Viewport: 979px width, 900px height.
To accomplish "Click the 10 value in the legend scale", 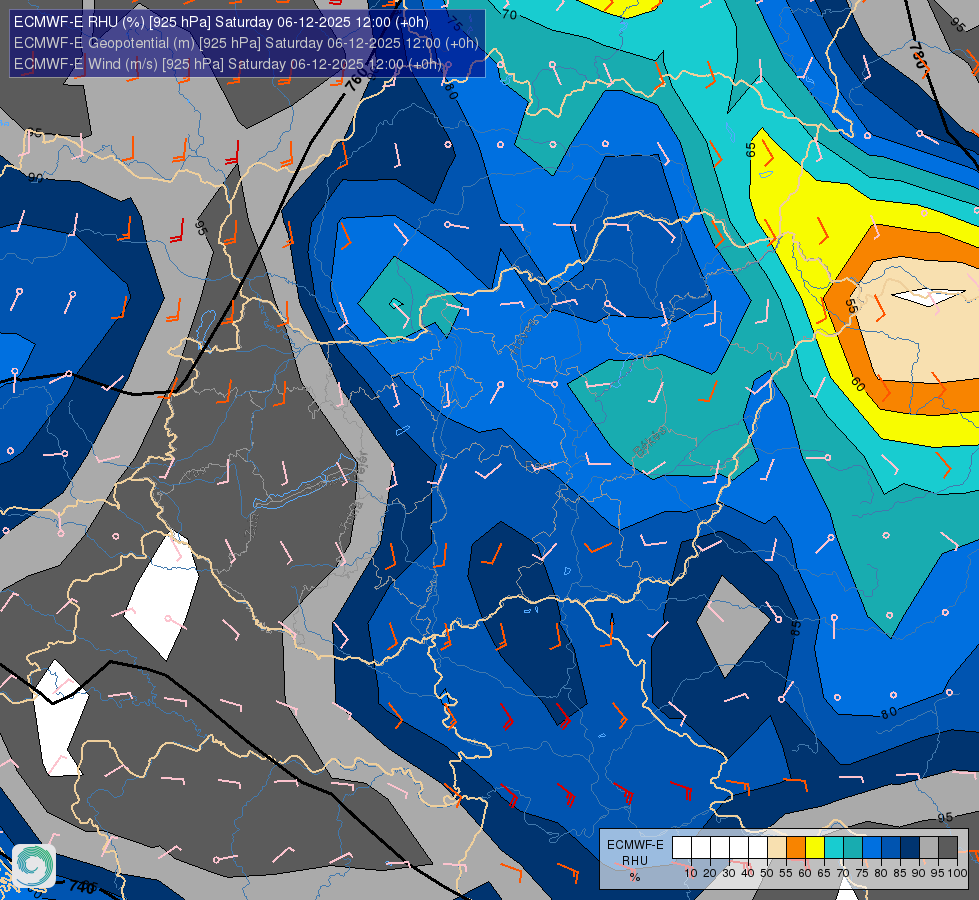I will 691,873.
